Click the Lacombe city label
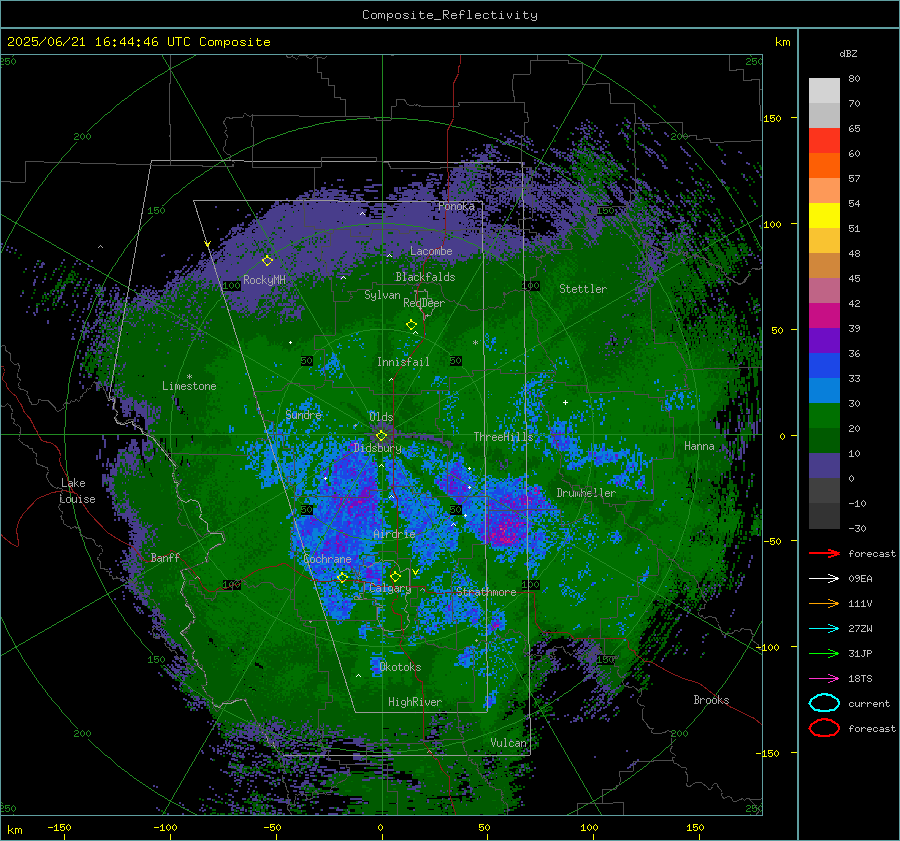The height and width of the screenshot is (841, 900). pyautogui.click(x=431, y=251)
